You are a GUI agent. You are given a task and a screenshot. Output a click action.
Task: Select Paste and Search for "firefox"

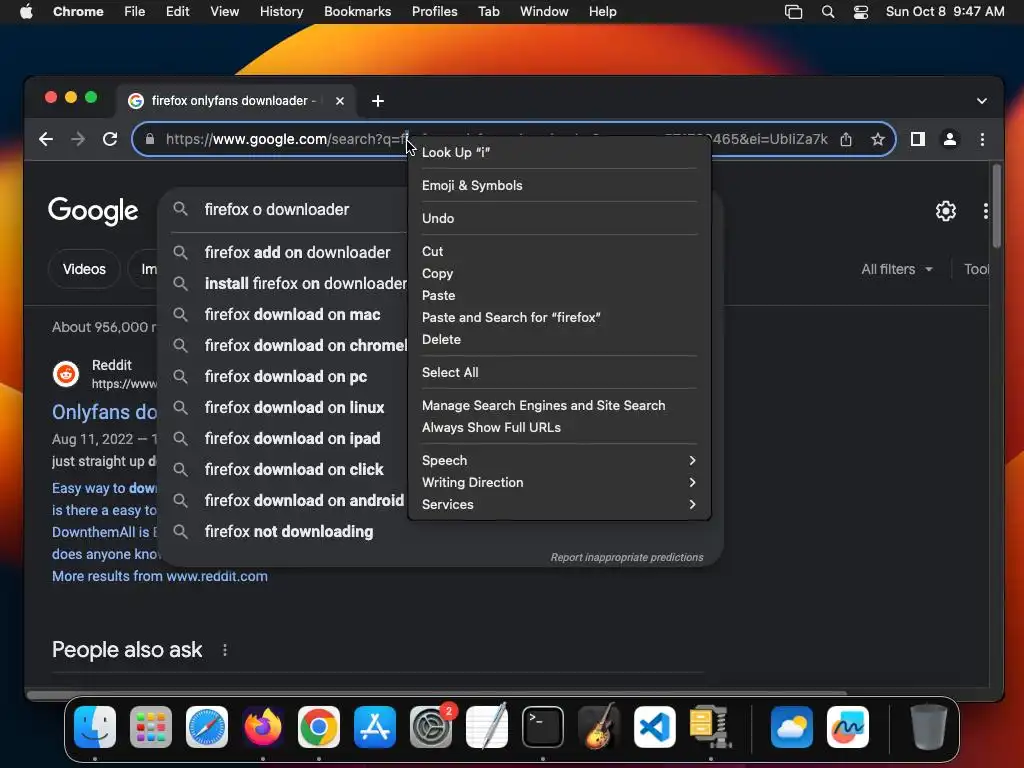[x=559, y=317]
